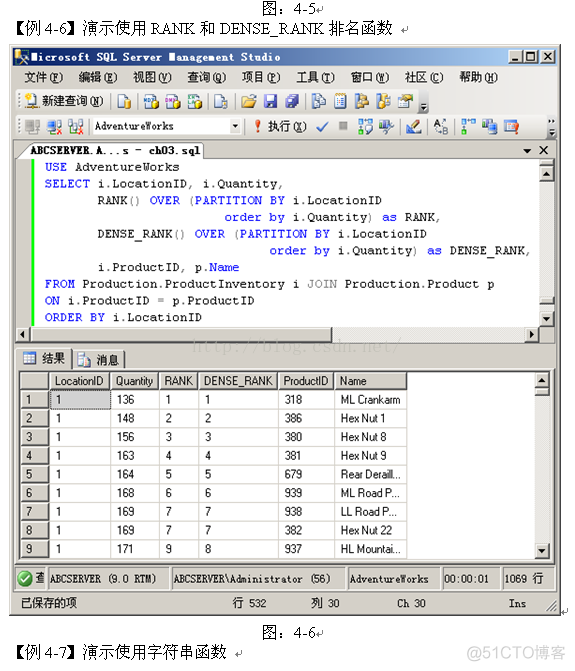Open the 窗口(W) menu
This screenshot has width=575, height=671.
[370, 77]
